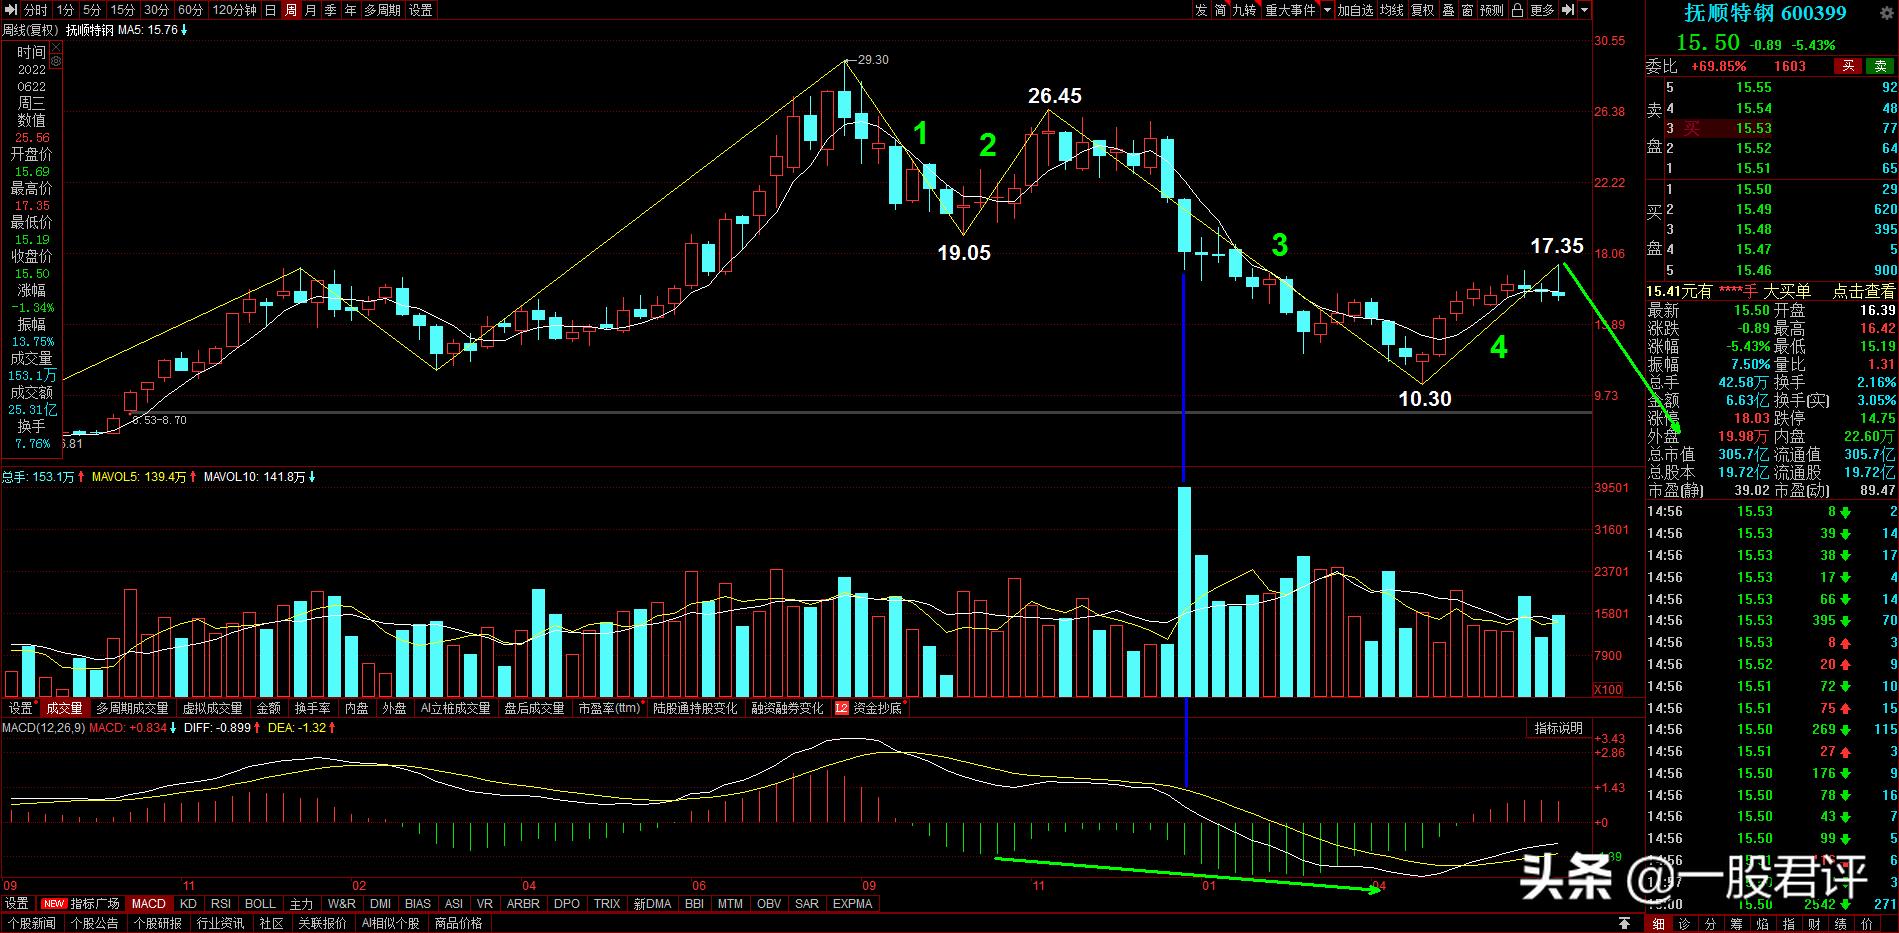Click the 更多 more button
This screenshot has width=1899, height=933.
click(x=1542, y=10)
